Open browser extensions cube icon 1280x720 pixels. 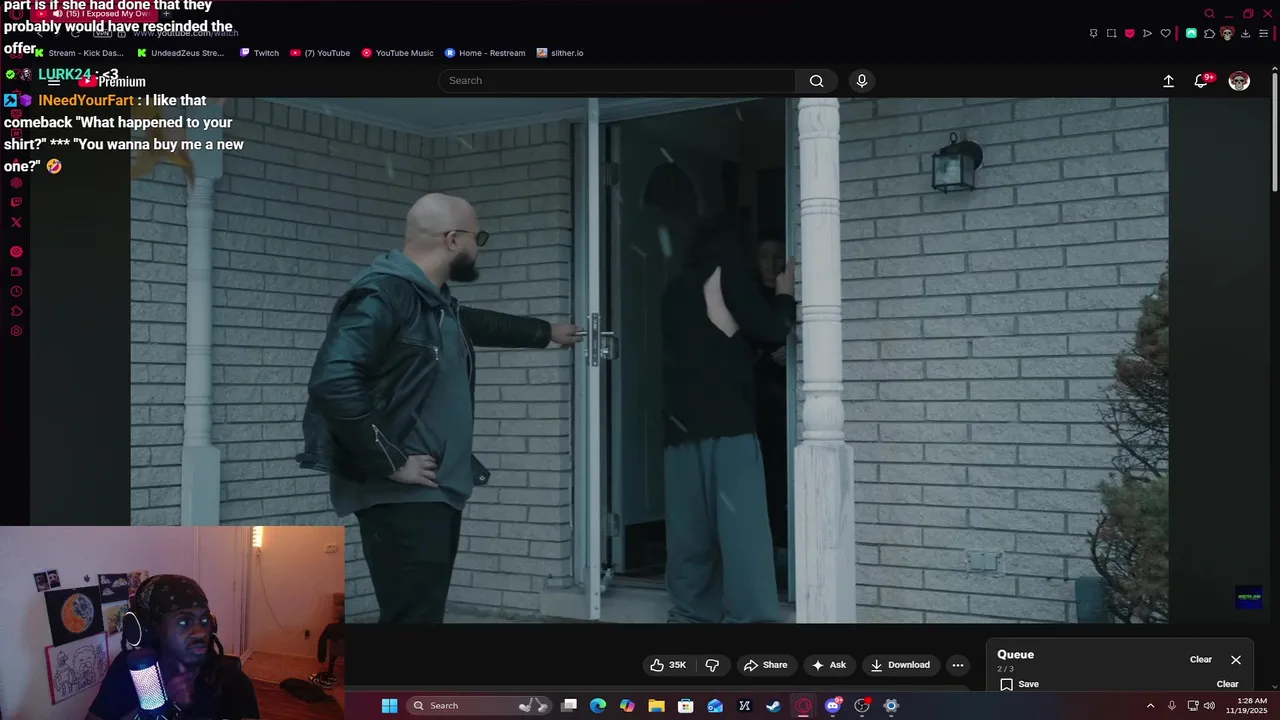pos(1209,33)
